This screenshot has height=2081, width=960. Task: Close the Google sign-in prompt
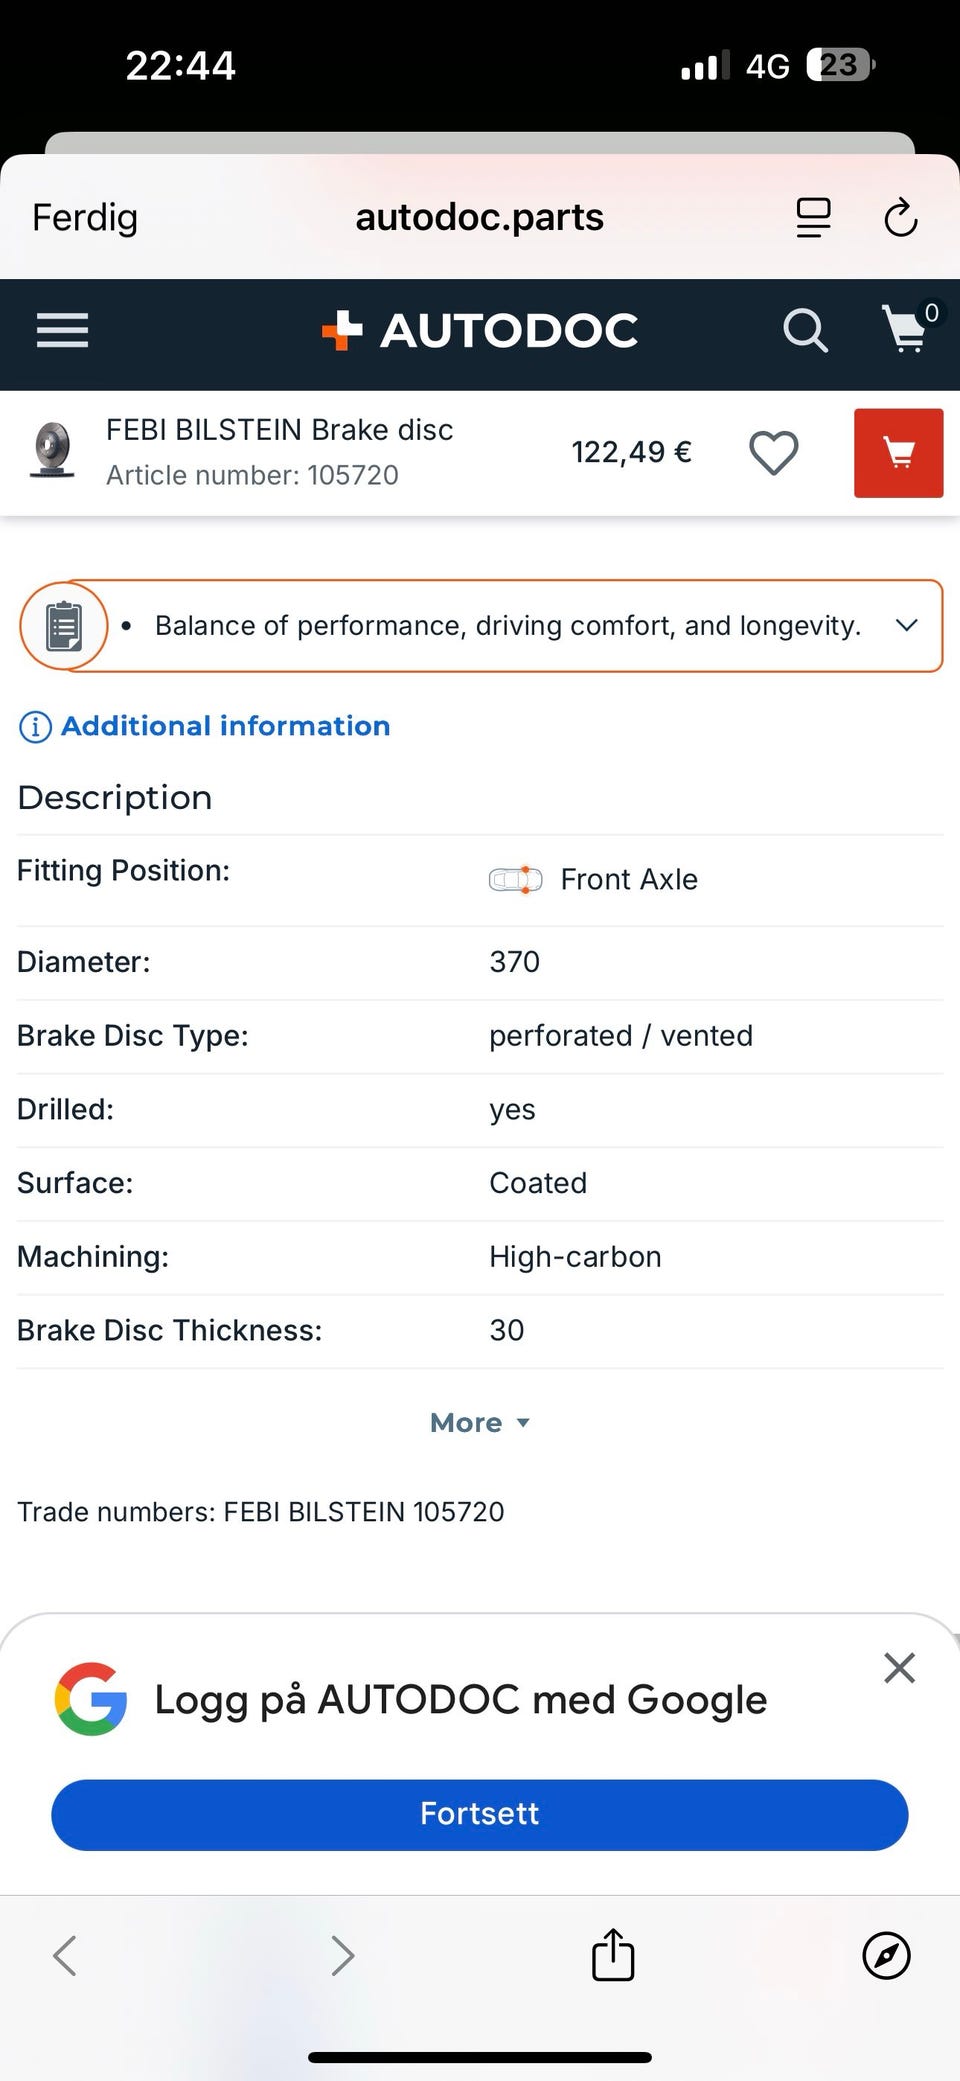899,1668
